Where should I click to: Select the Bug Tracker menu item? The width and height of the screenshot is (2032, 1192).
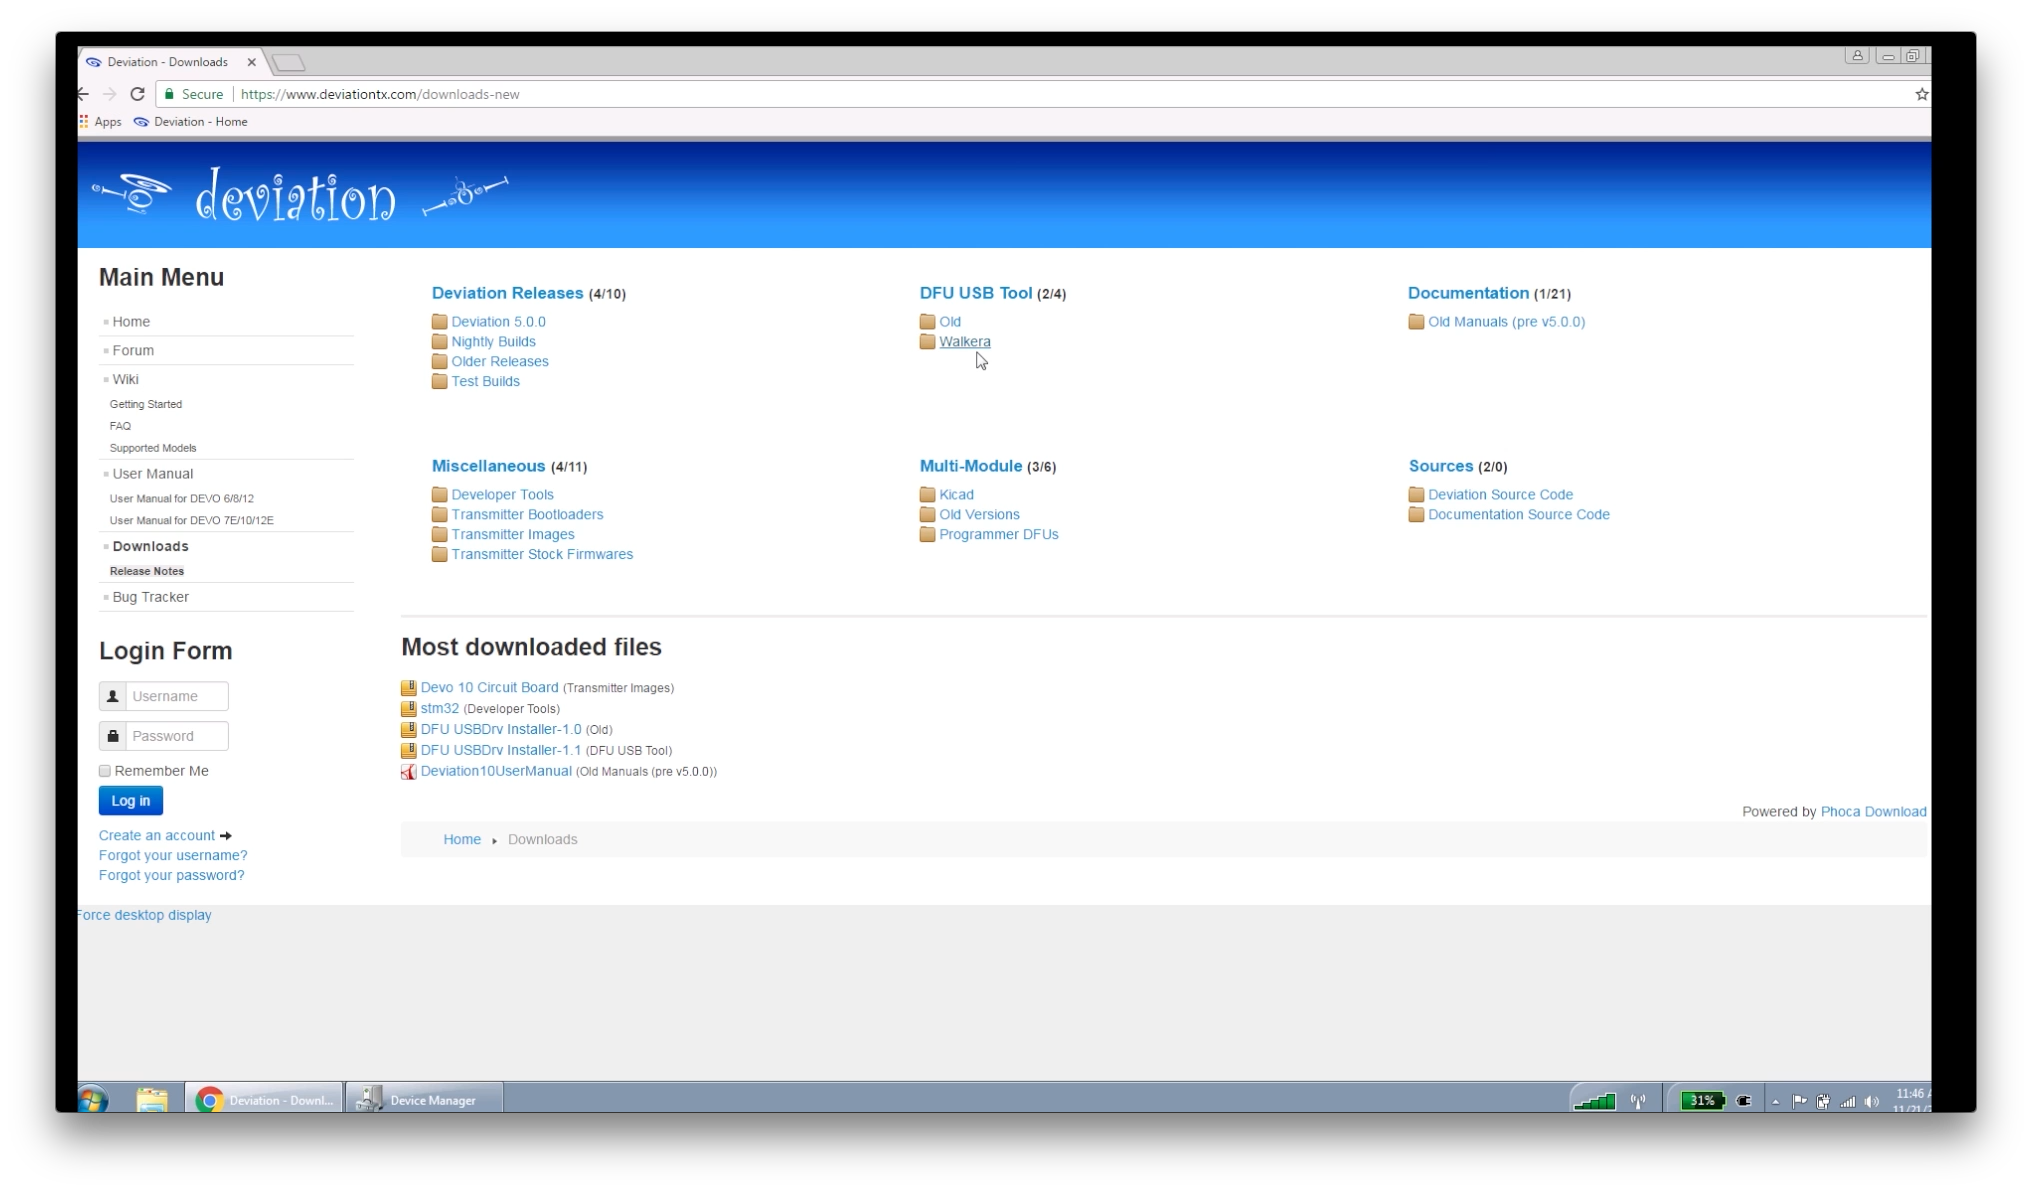(150, 596)
